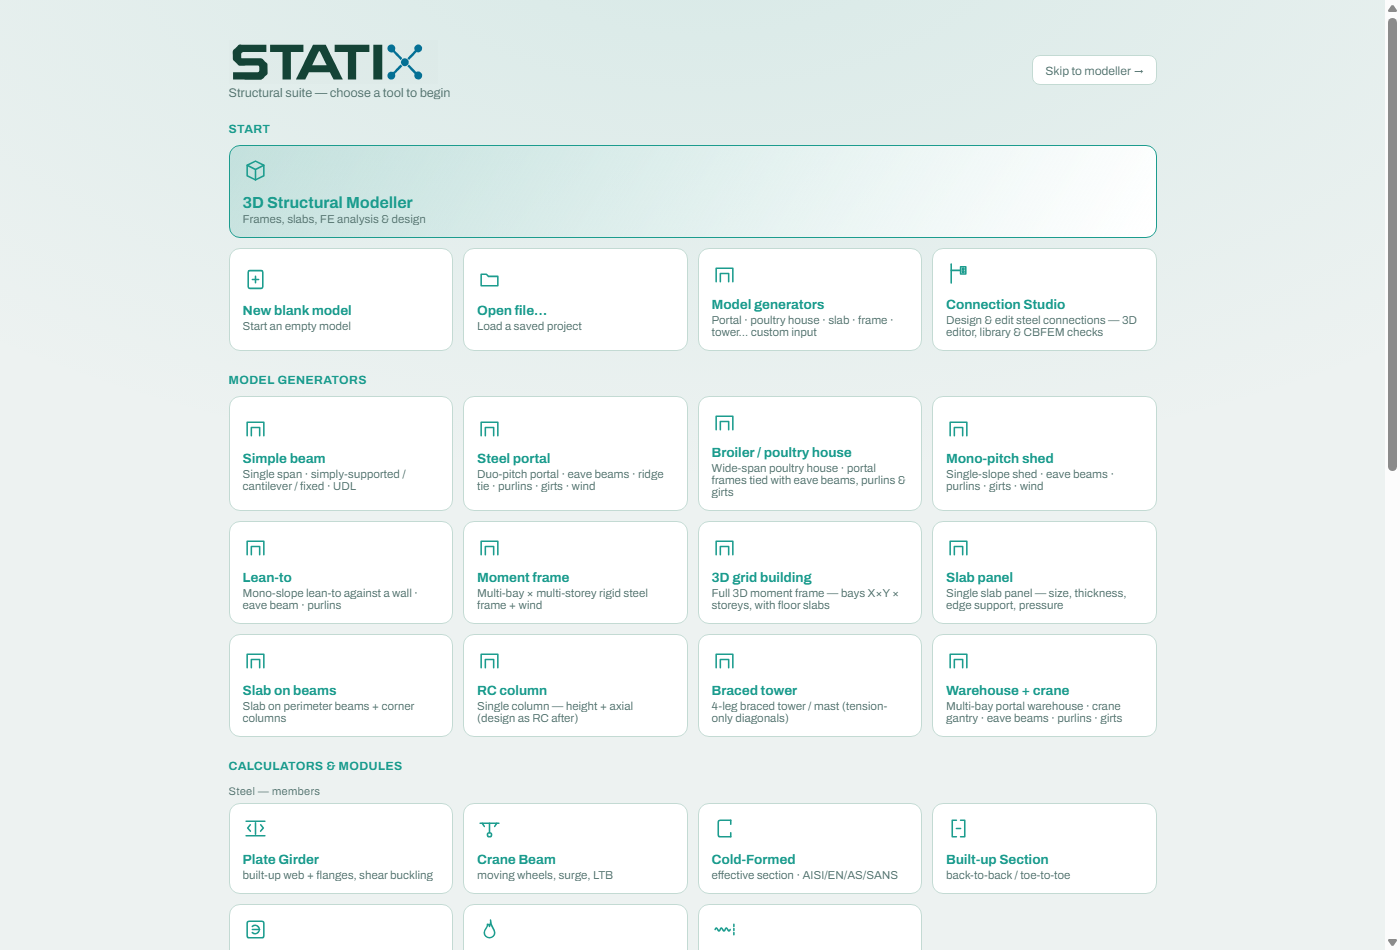
Task: Click the partly visible spring-wave module icon
Action: tap(725, 930)
